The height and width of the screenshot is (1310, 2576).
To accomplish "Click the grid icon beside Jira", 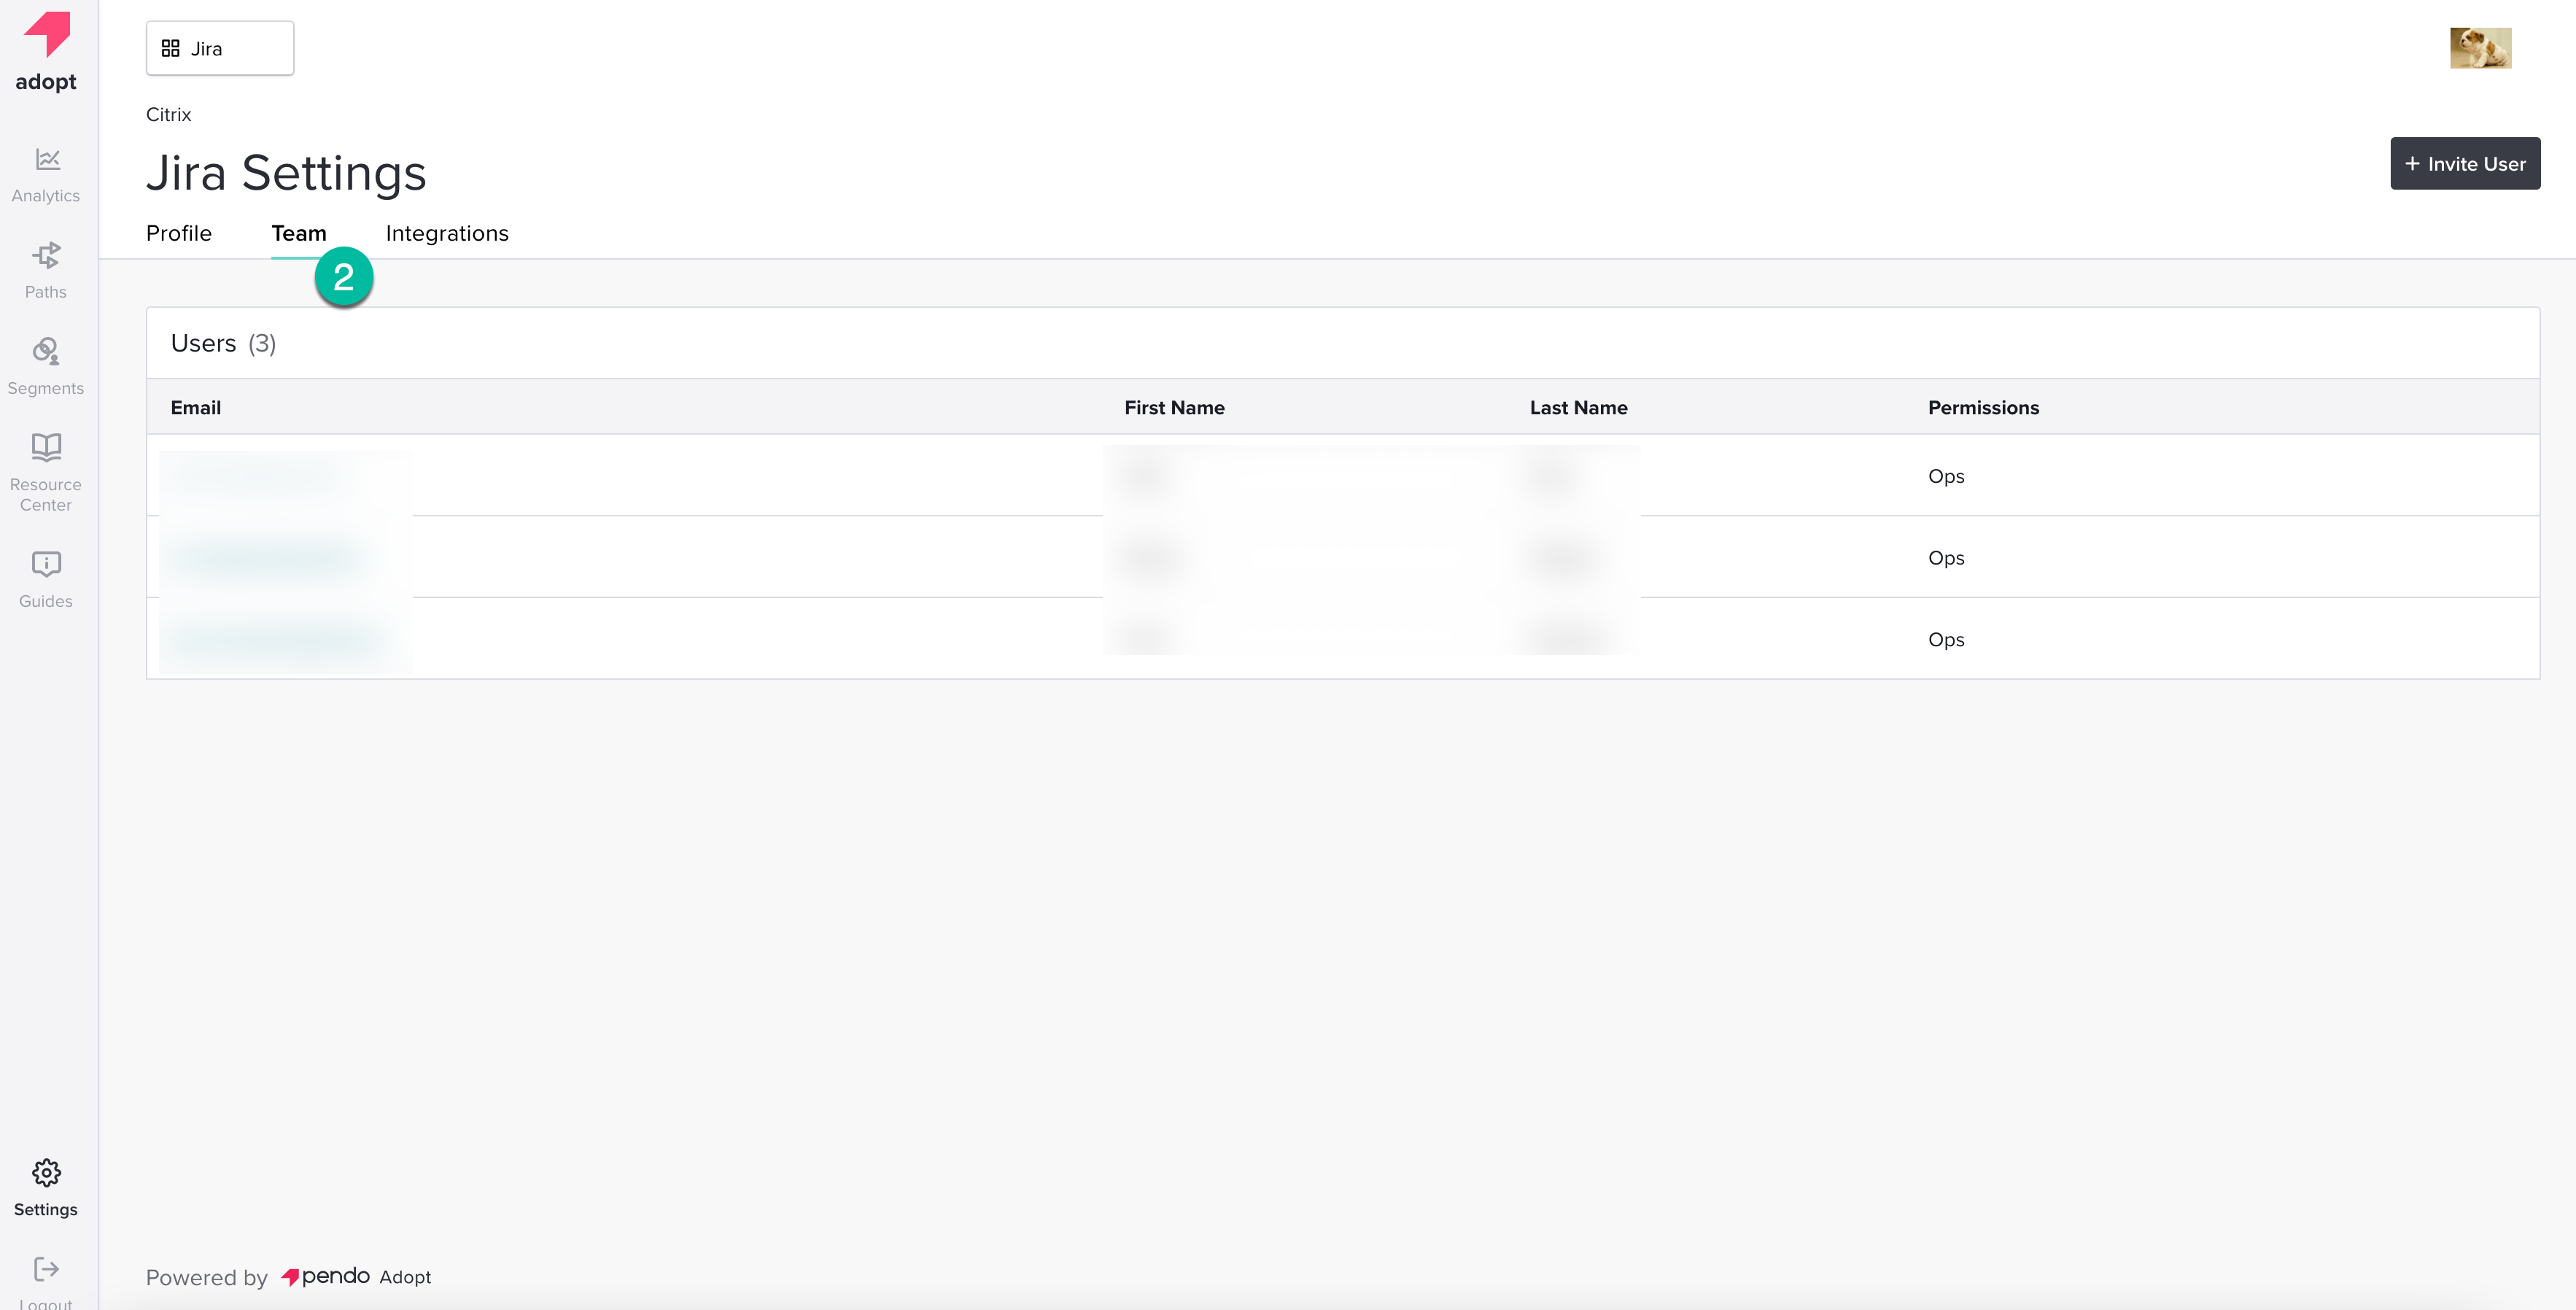I will click(x=171, y=48).
